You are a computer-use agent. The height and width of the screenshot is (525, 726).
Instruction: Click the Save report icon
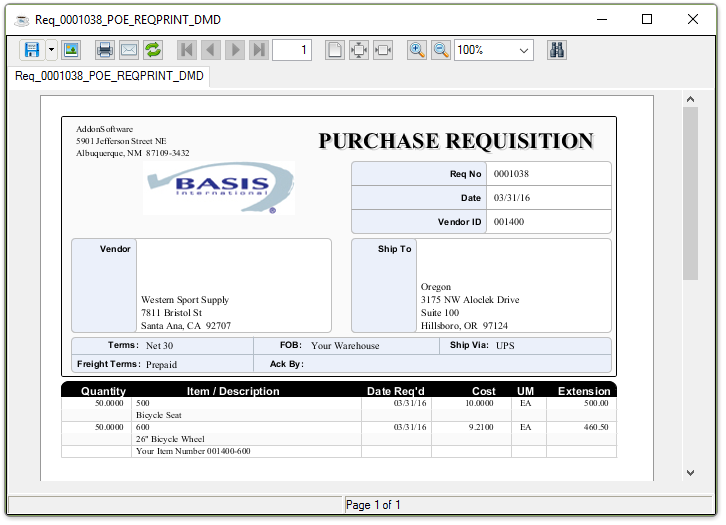31,50
